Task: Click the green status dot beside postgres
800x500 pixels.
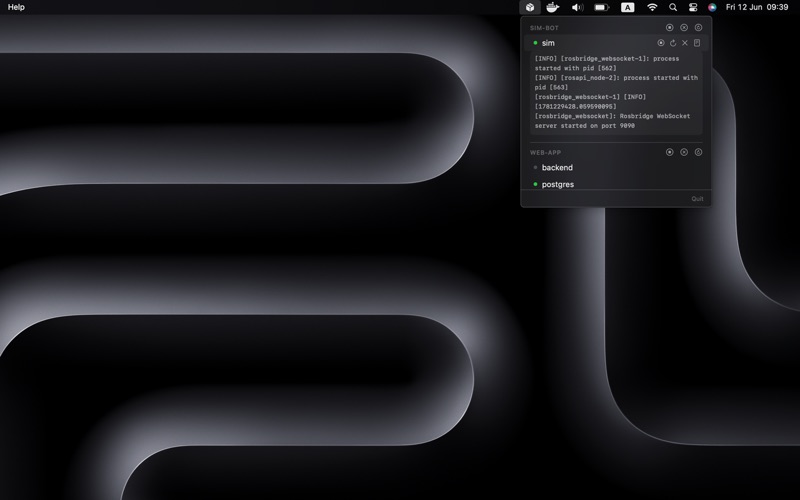Action: coord(535,184)
